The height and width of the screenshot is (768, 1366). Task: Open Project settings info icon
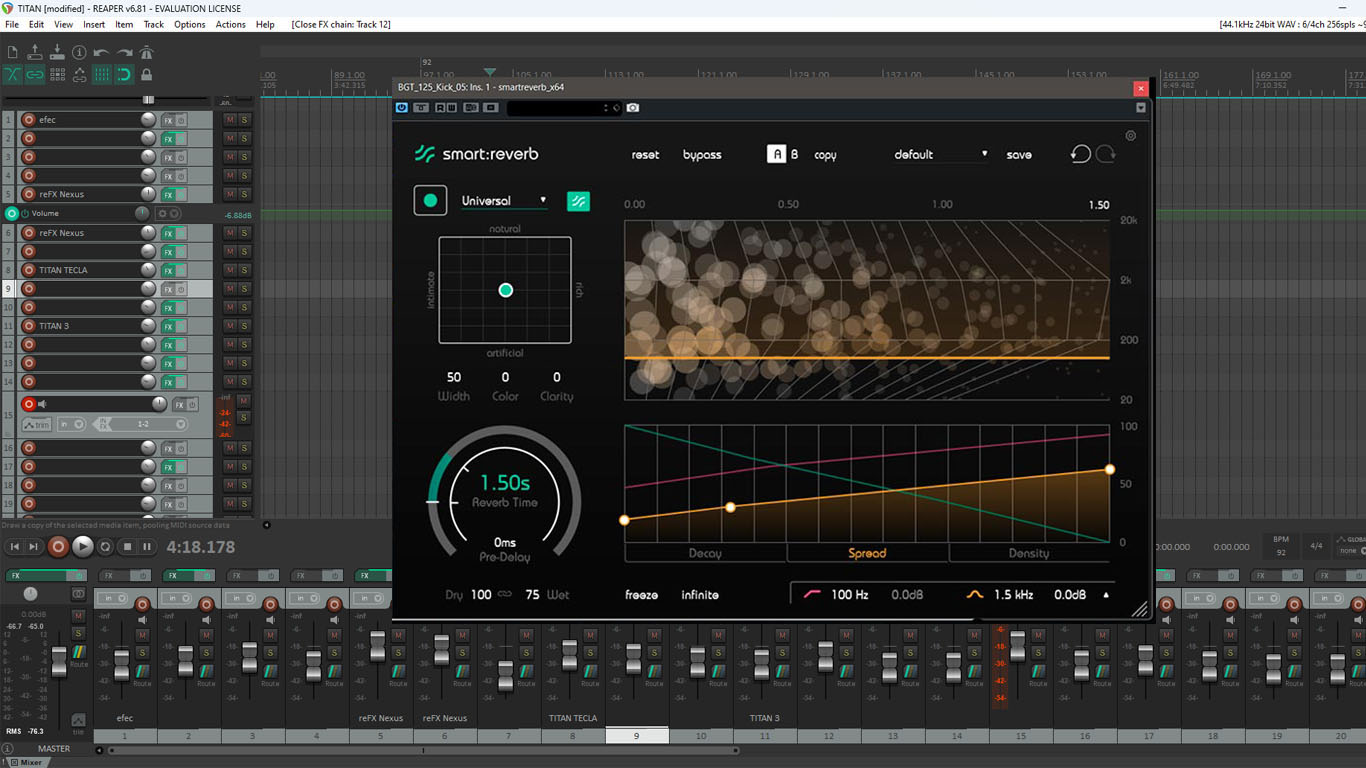79,52
